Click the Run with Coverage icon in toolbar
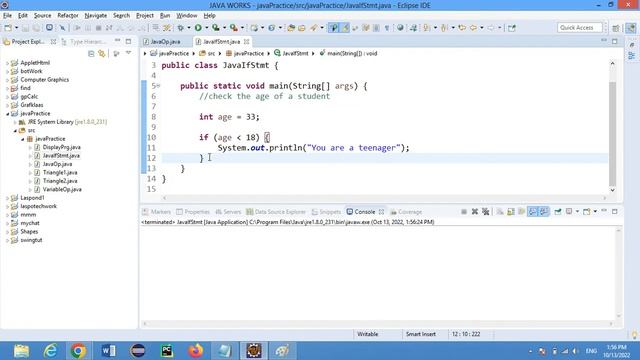 click(x=216, y=28)
